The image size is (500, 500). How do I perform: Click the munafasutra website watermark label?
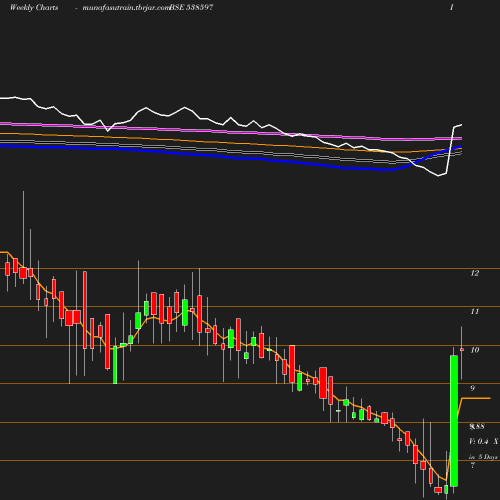pos(126,8)
